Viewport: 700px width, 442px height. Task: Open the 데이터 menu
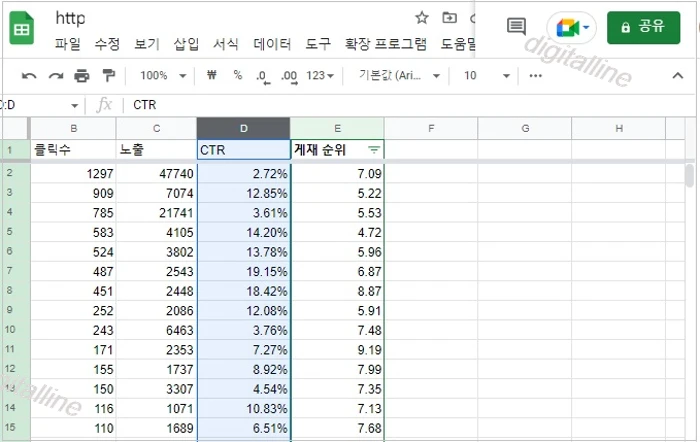point(272,44)
